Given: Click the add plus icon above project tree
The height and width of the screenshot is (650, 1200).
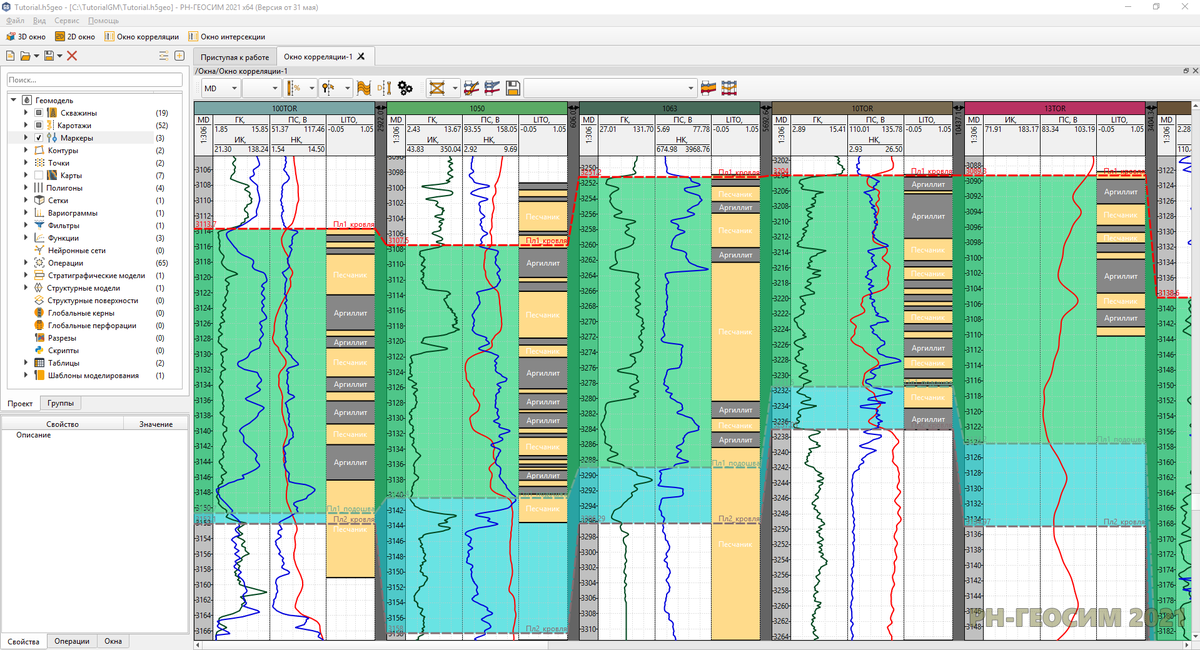Looking at the screenshot, I should tap(179, 56).
